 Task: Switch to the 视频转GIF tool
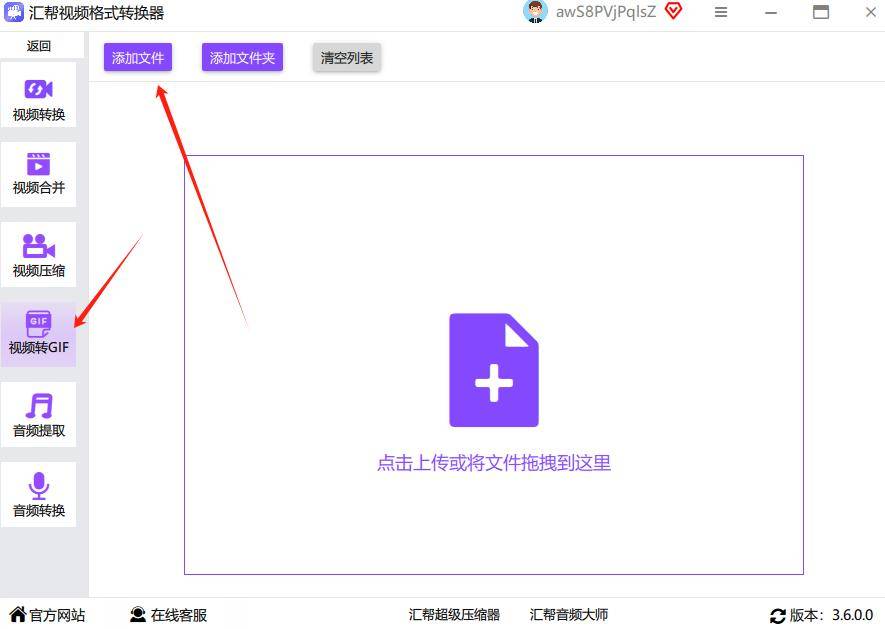pos(39,335)
